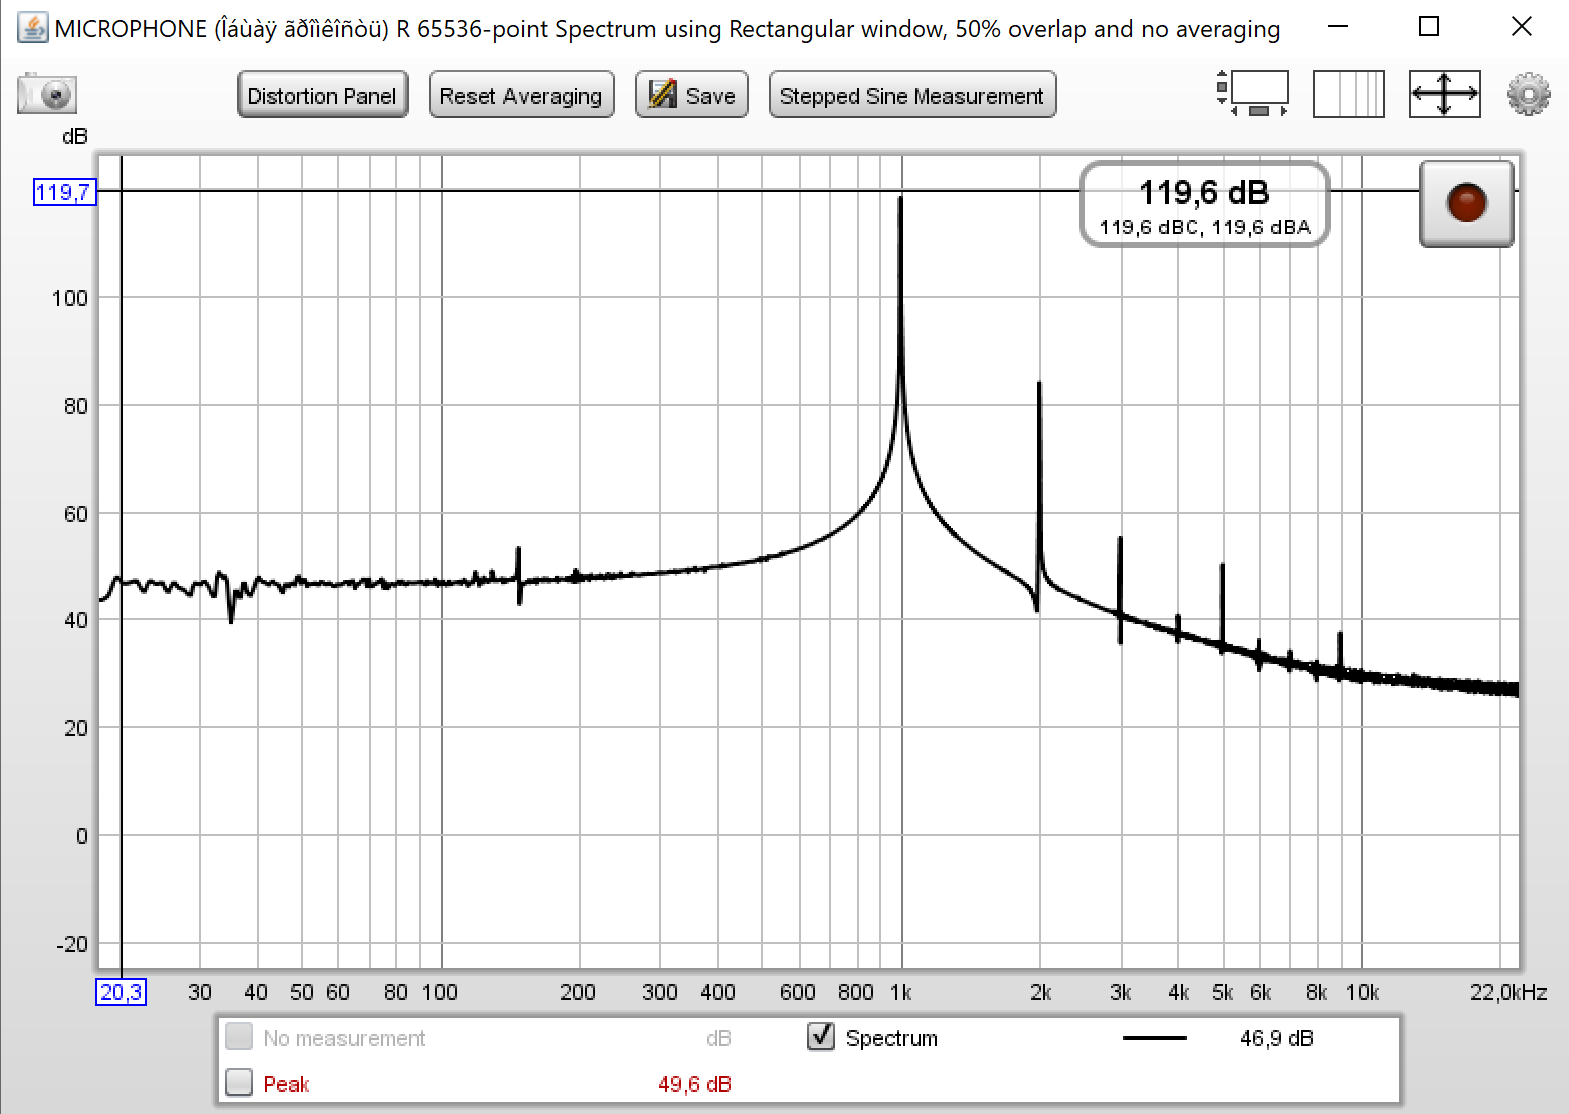The height and width of the screenshot is (1114, 1569).
Task: Click the 46,9 dB Spectrum value
Action: pos(1276,1038)
